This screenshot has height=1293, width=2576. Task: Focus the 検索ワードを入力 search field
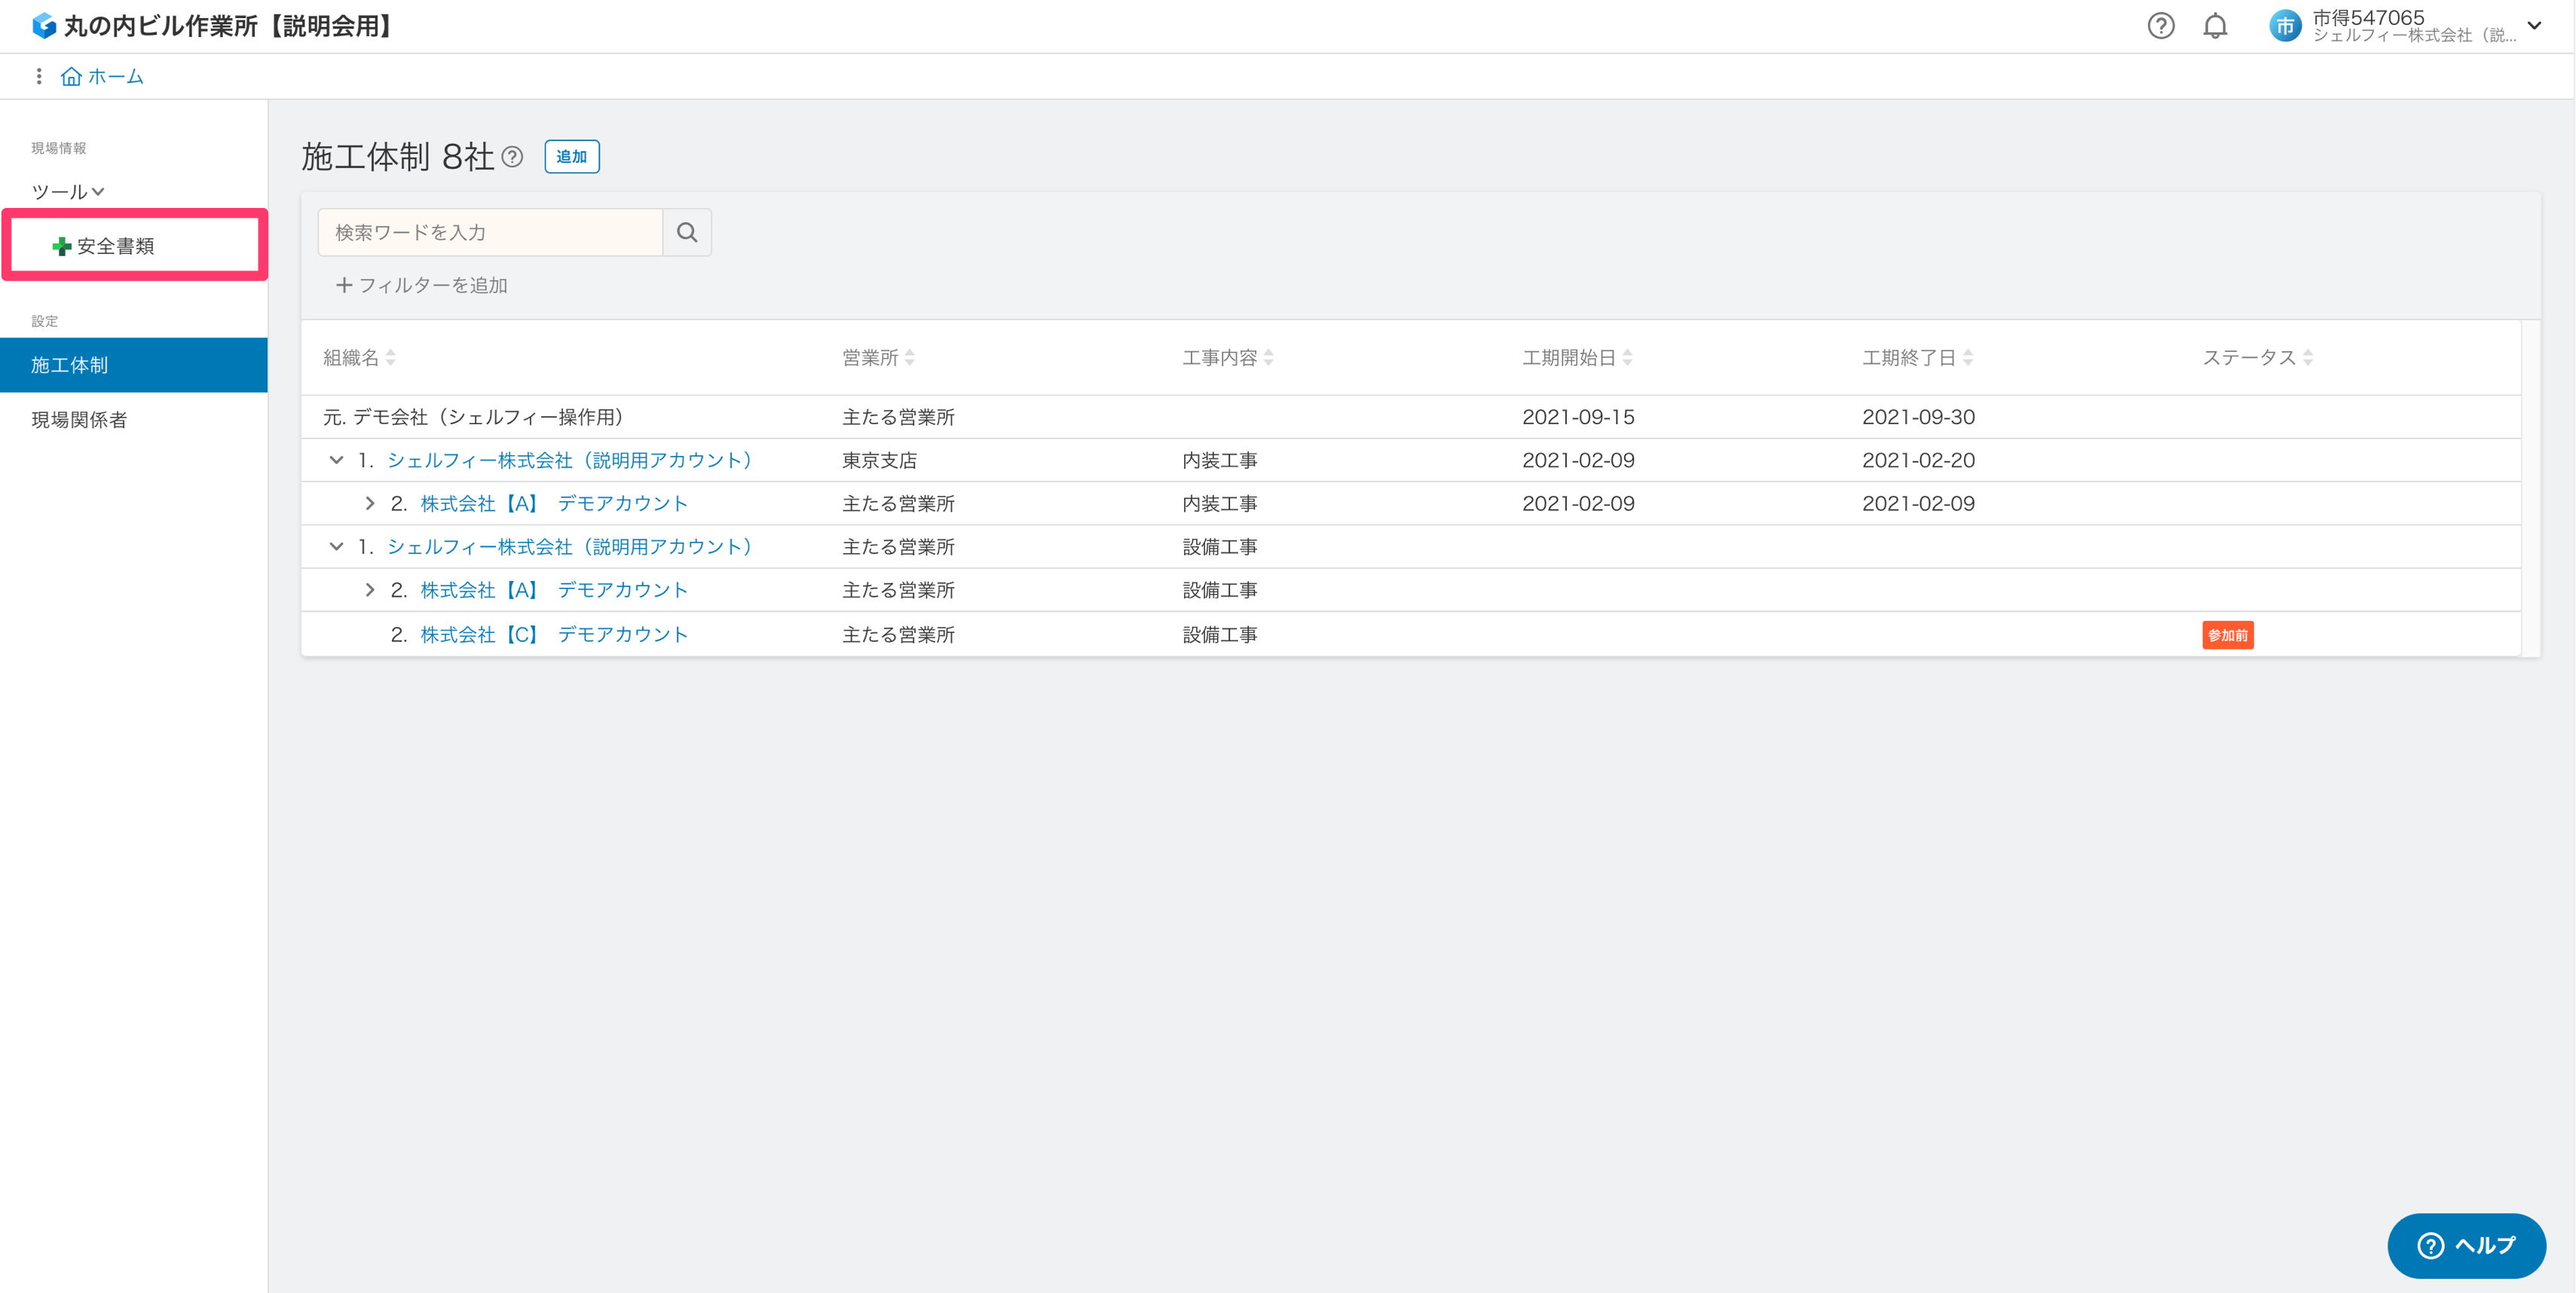[x=490, y=232]
